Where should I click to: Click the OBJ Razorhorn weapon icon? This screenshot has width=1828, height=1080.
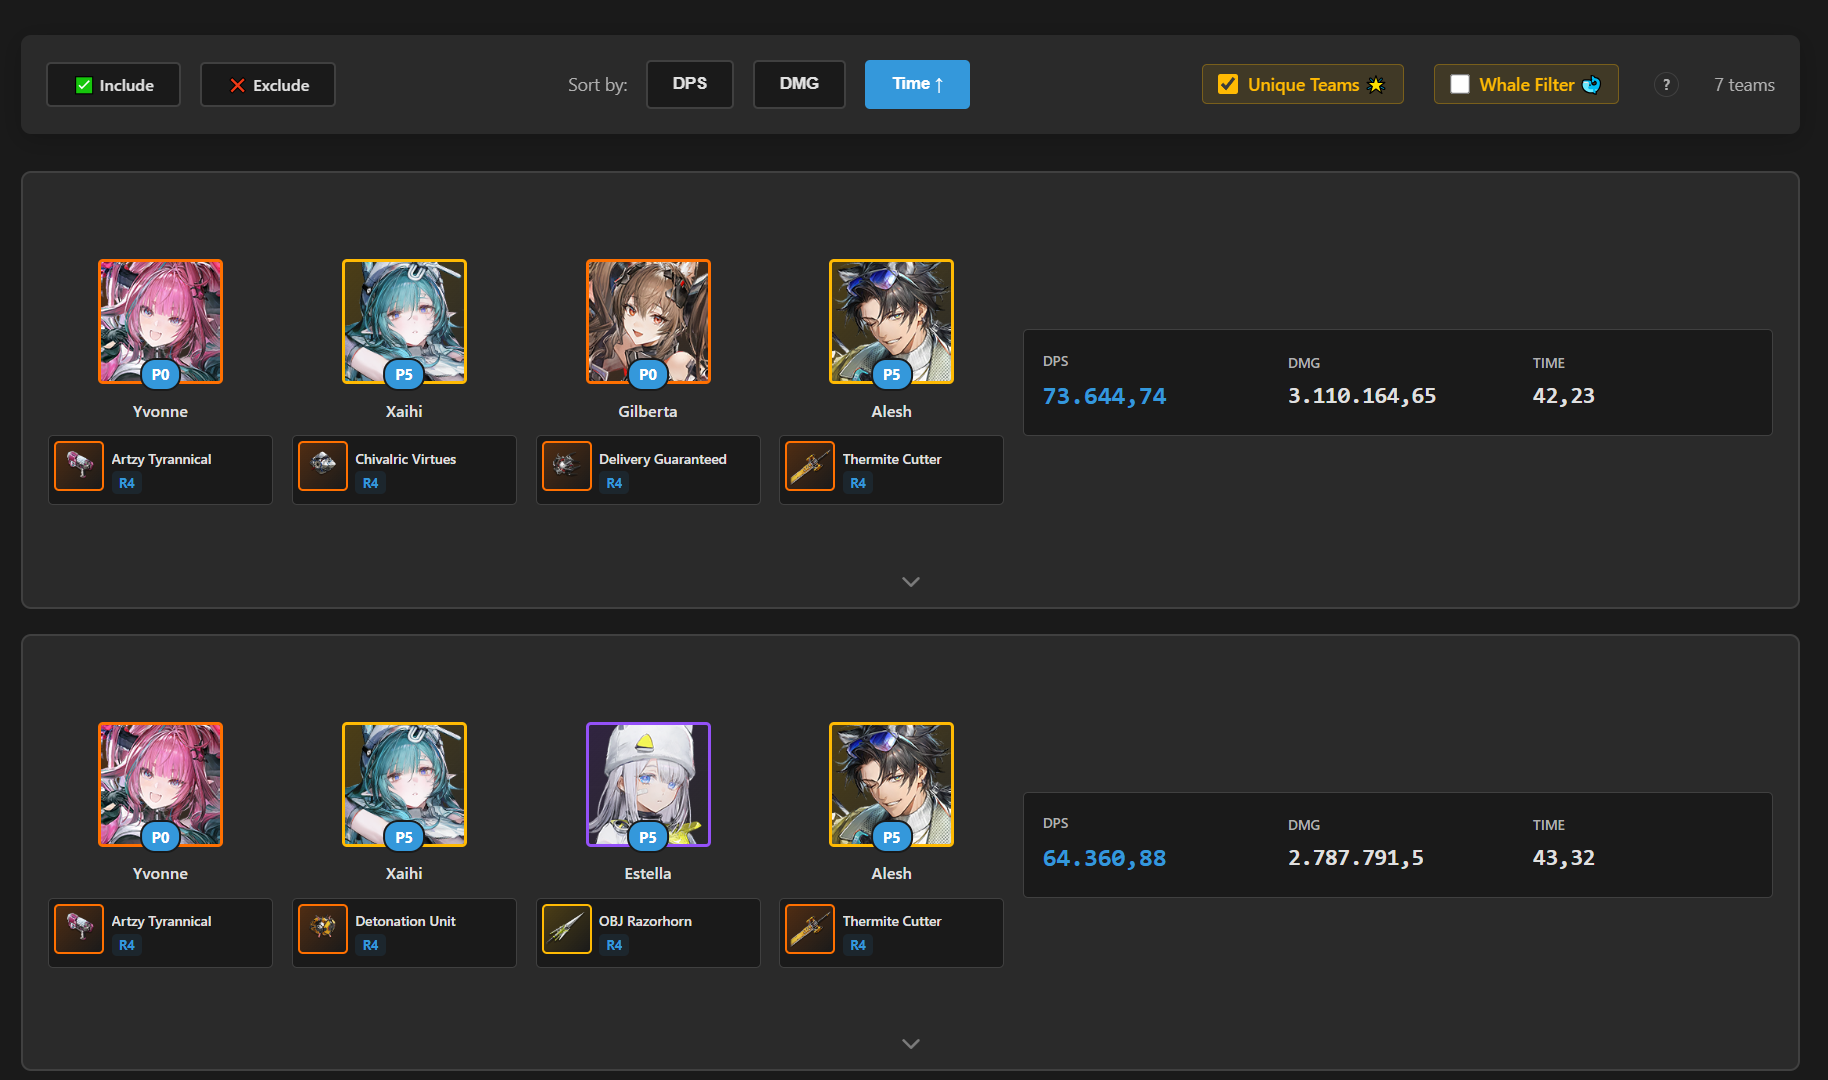coord(567,929)
